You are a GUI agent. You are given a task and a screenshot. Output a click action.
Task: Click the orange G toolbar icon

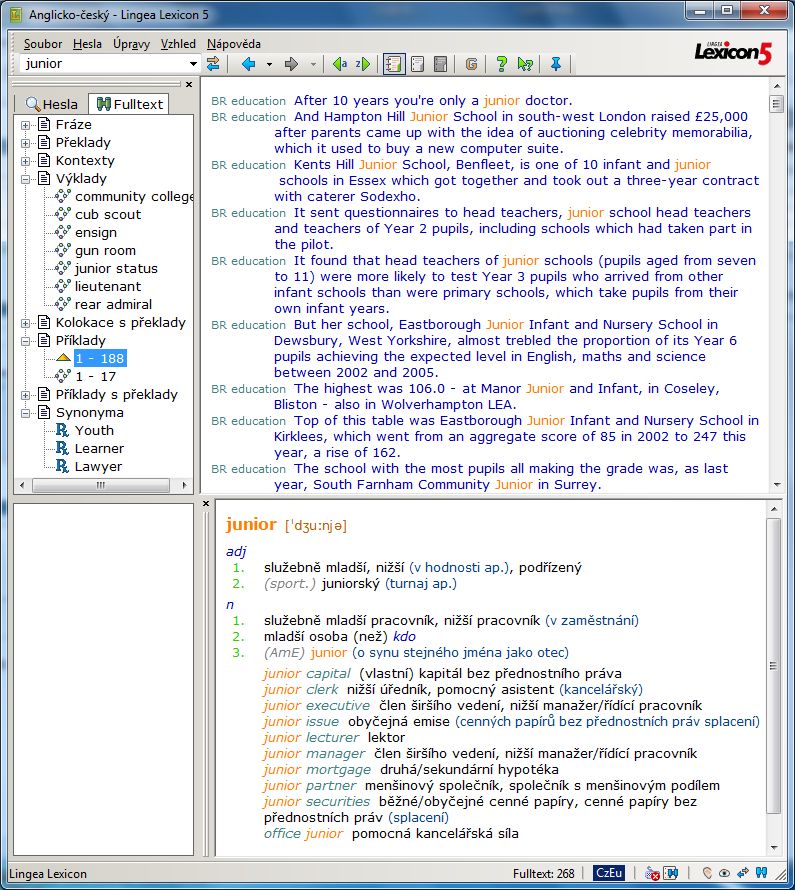[472, 64]
